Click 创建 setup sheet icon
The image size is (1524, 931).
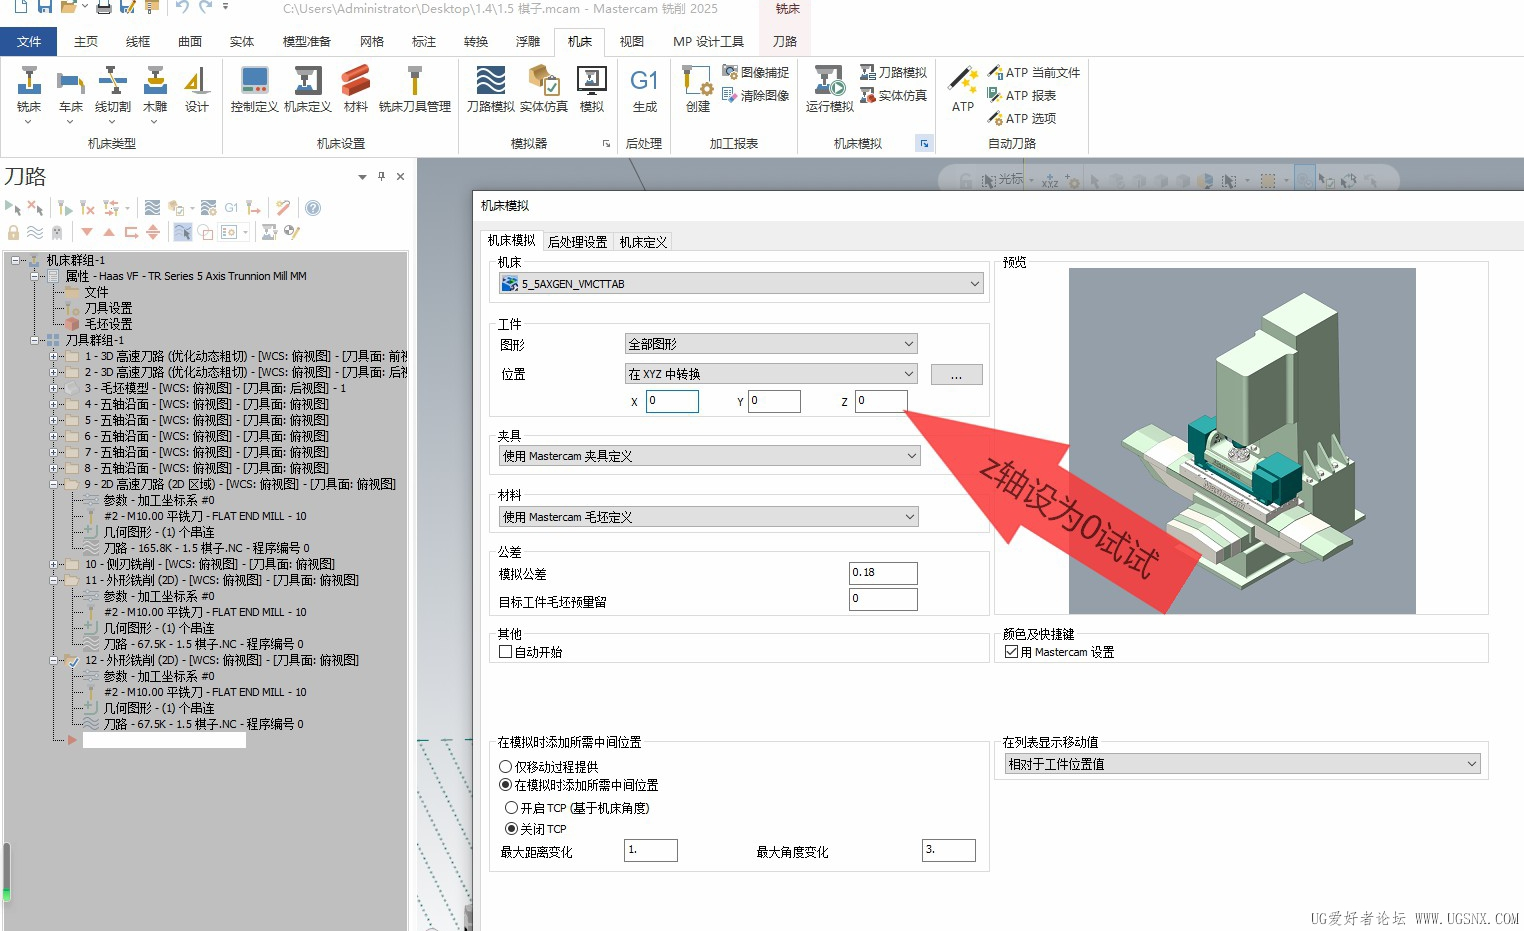pos(697,90)
